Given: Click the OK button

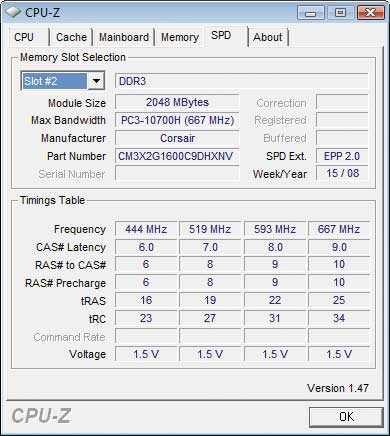Looking at the screenshot, I should coord(346,417).
